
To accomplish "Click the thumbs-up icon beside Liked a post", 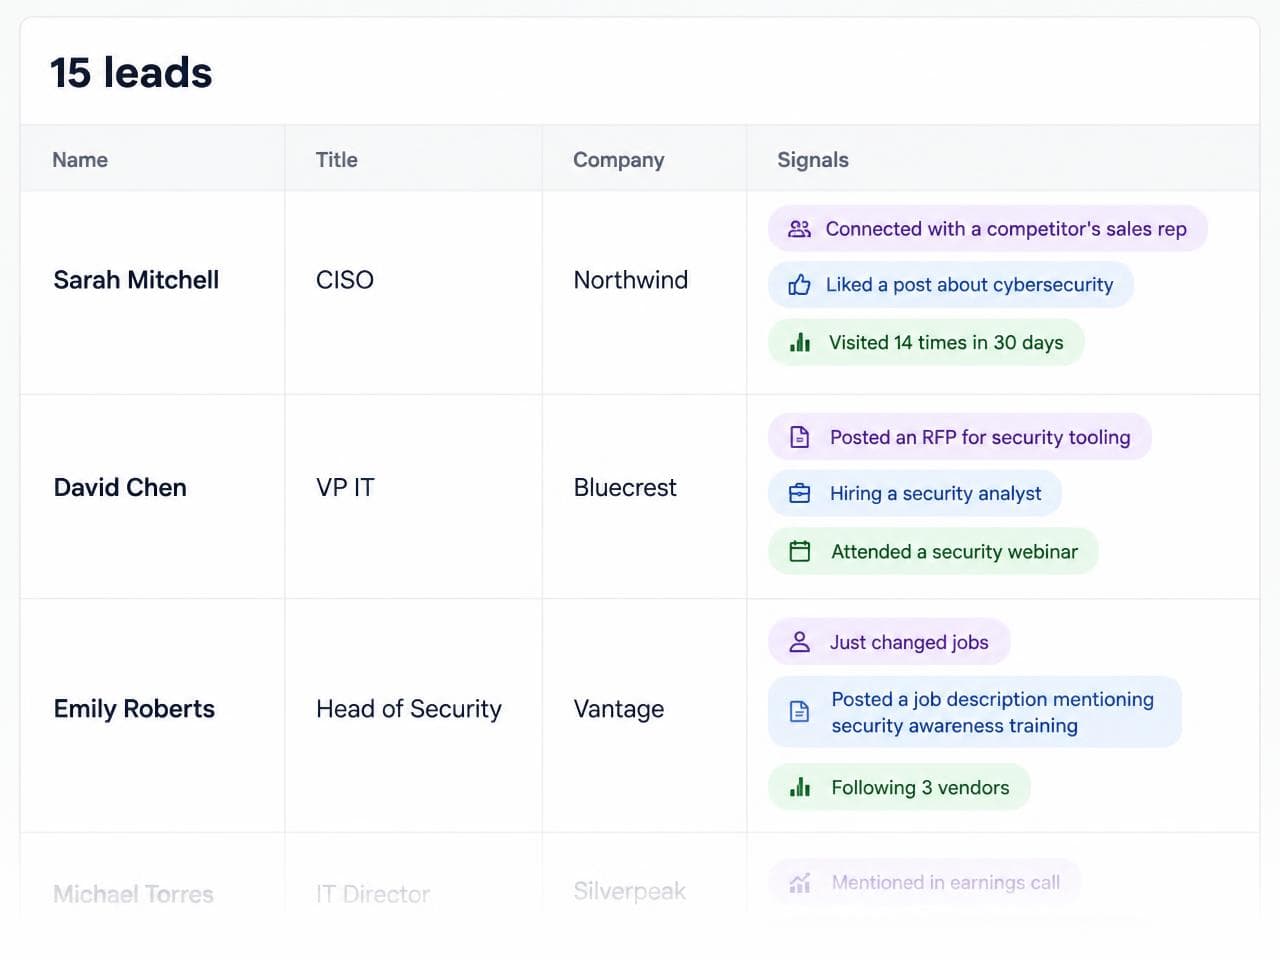I will 799,285.
